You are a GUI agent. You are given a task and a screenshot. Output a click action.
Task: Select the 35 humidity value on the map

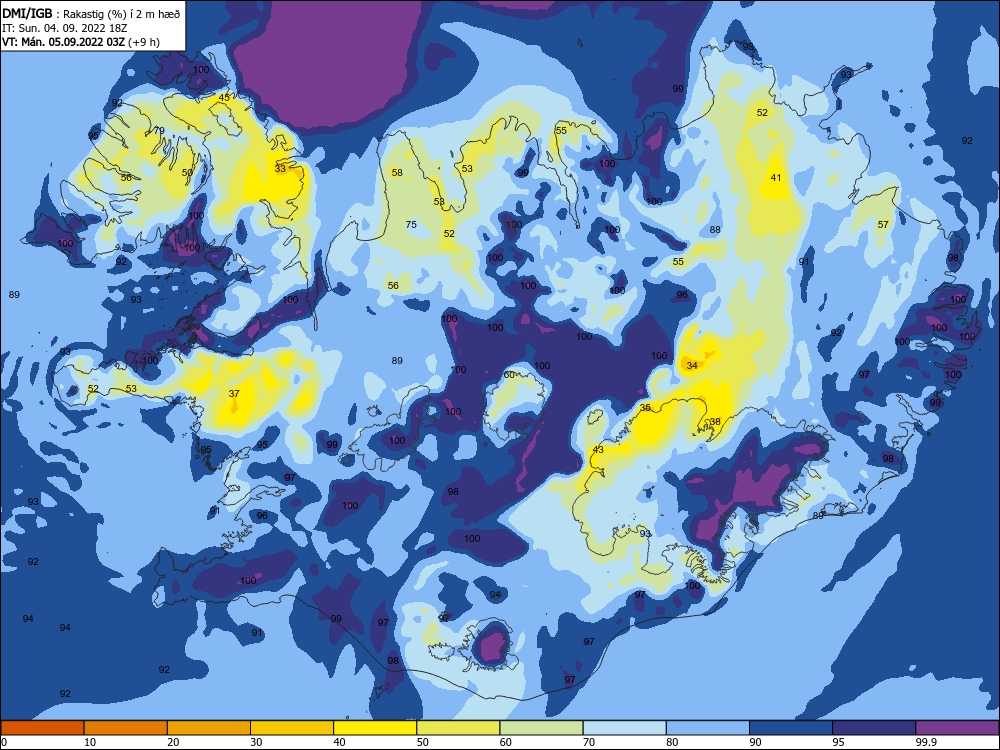645,408
